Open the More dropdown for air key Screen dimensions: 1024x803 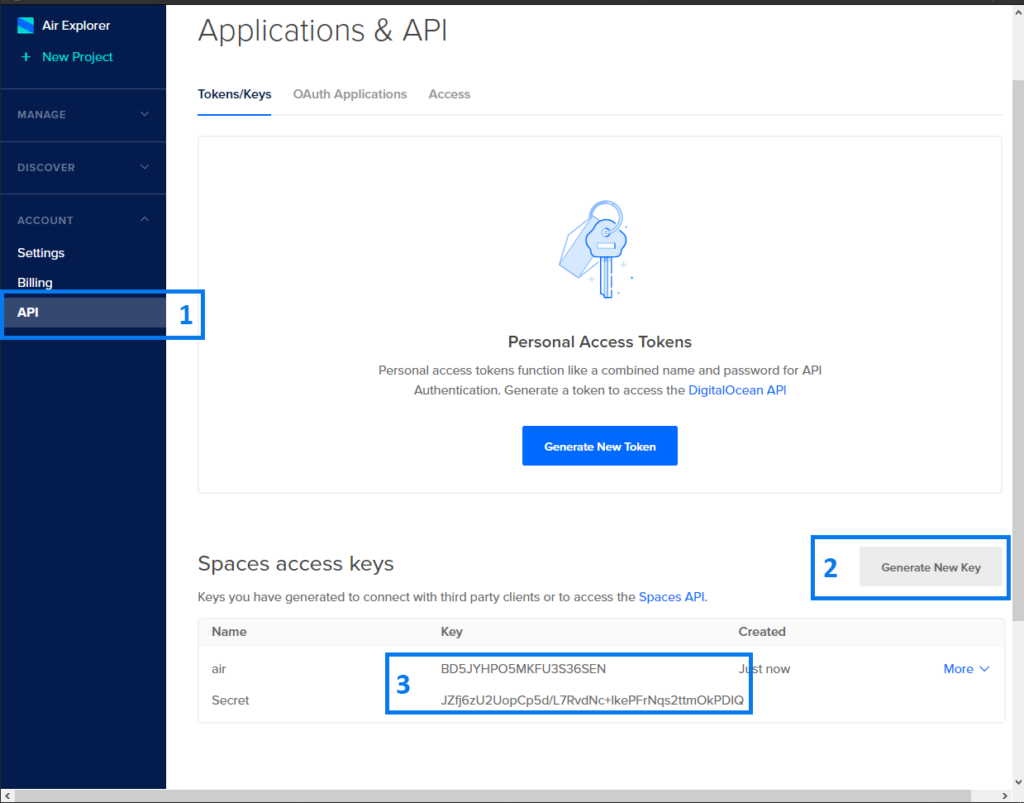point(967,669)
